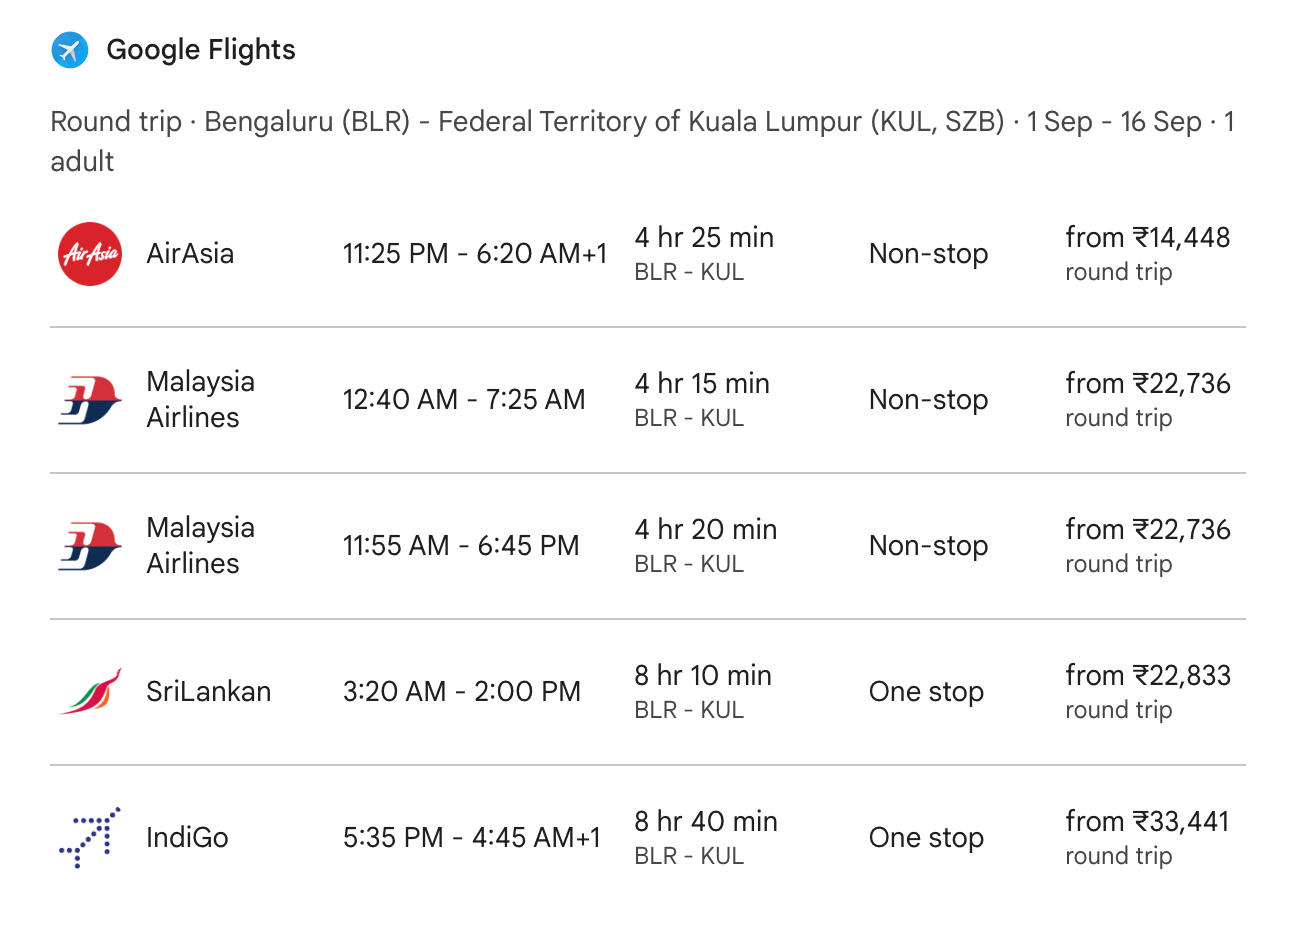Click the Google Flights airplane icon
The width and height of the screenshot is (1296, 930).
[70, 50]
